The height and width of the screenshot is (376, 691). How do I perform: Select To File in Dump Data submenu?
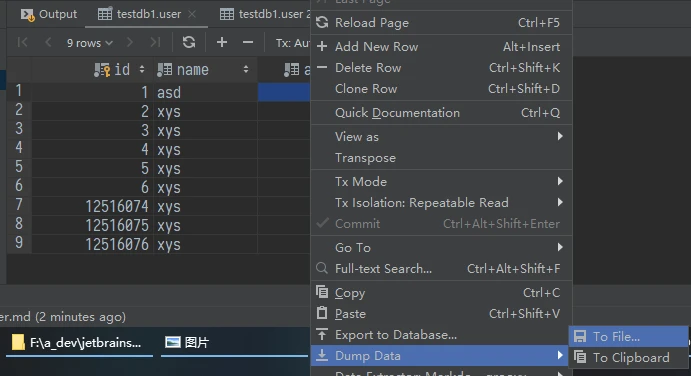[x=628, y=337]
